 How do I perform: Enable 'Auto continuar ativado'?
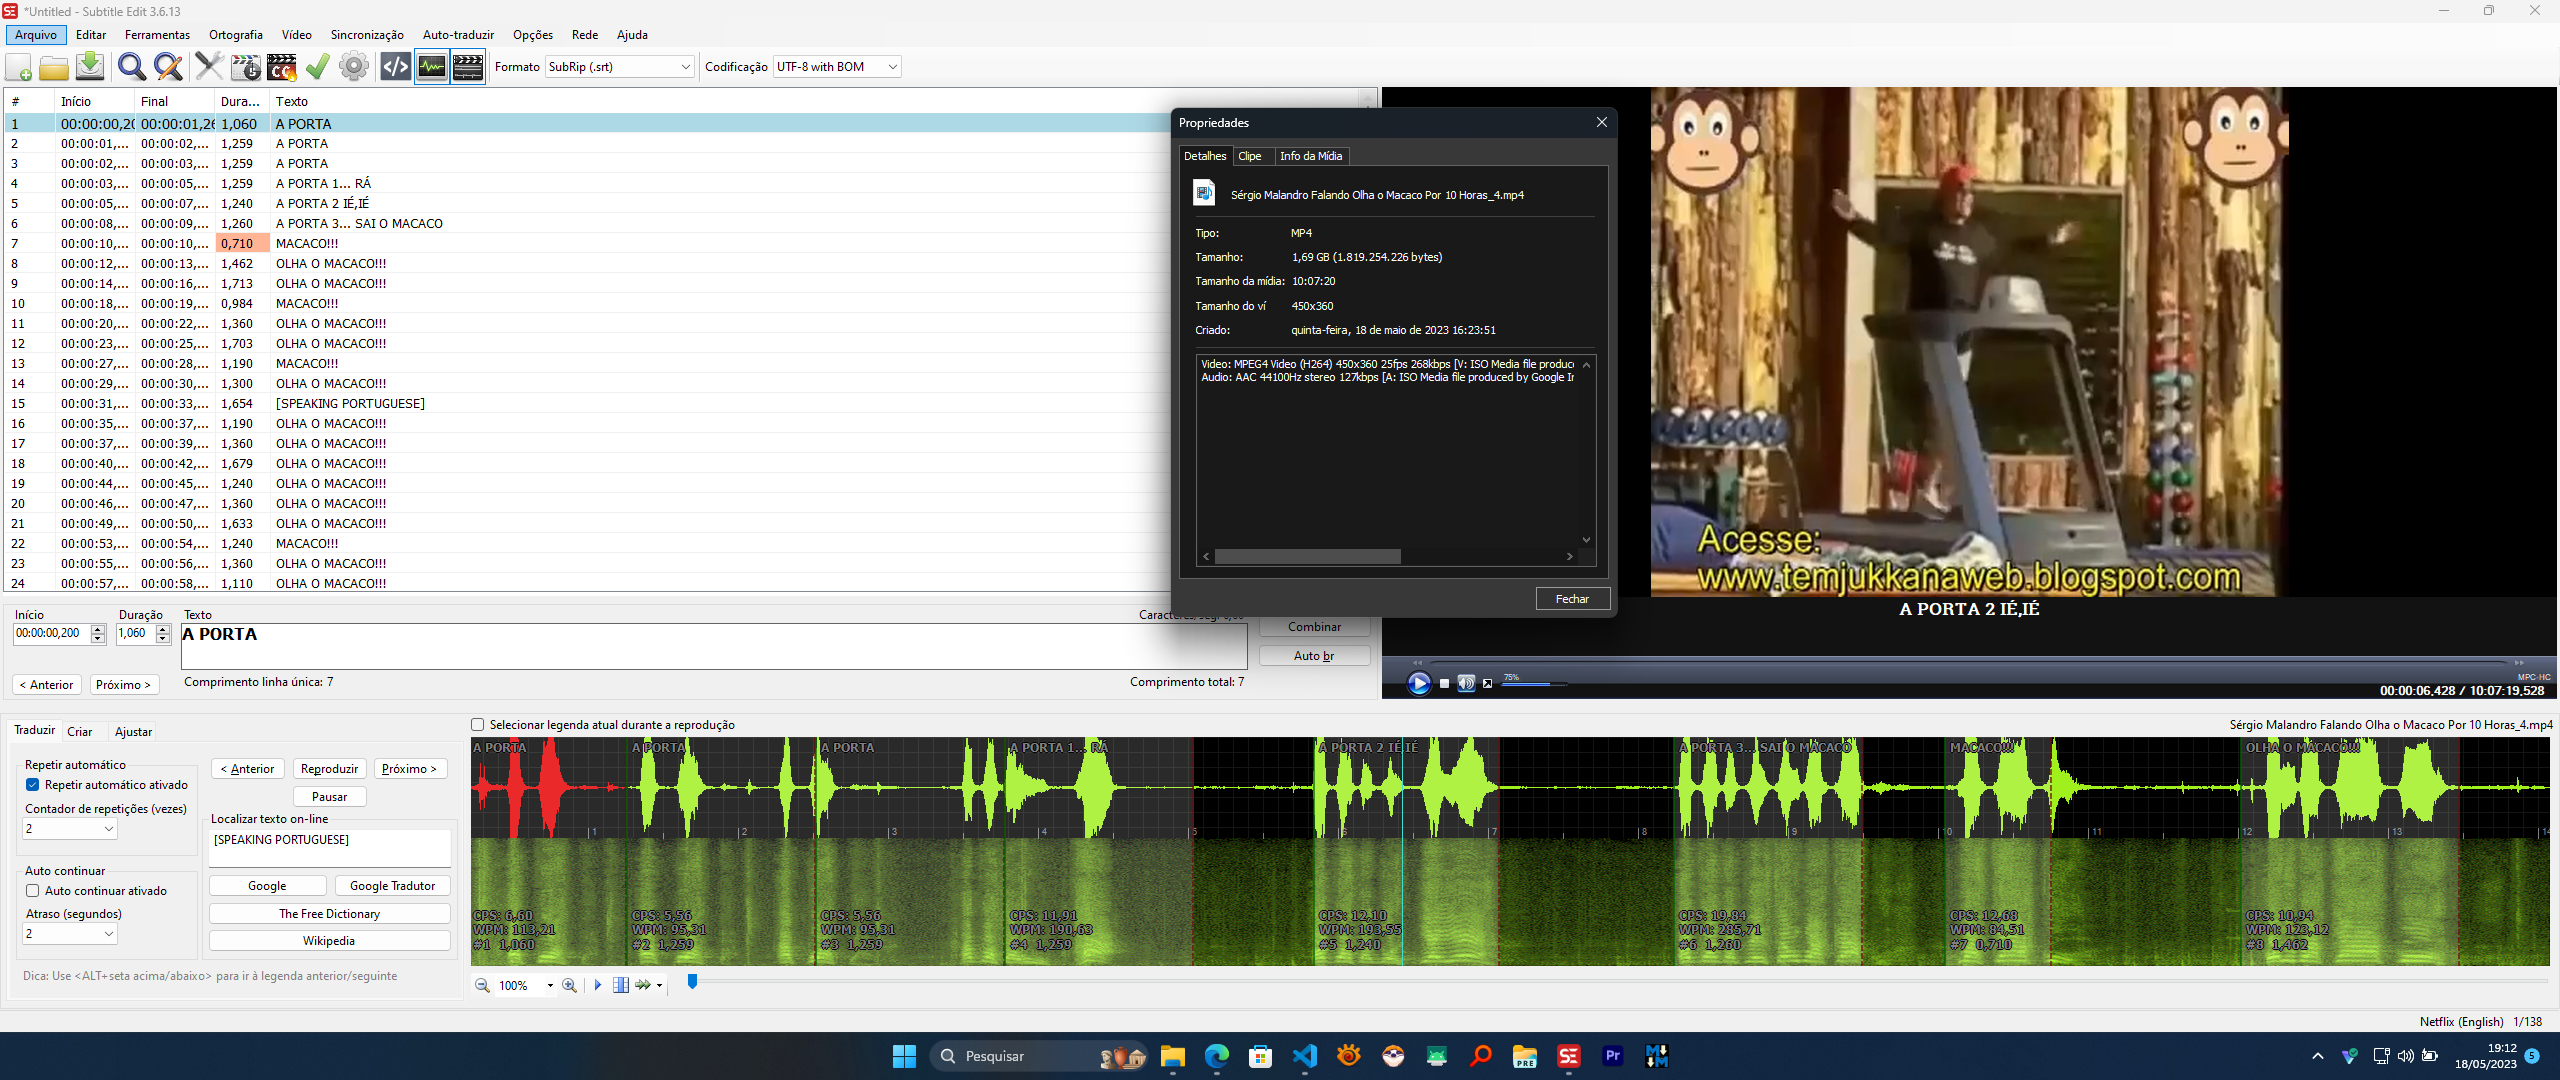pyautogui.click(x=32, y=890)
